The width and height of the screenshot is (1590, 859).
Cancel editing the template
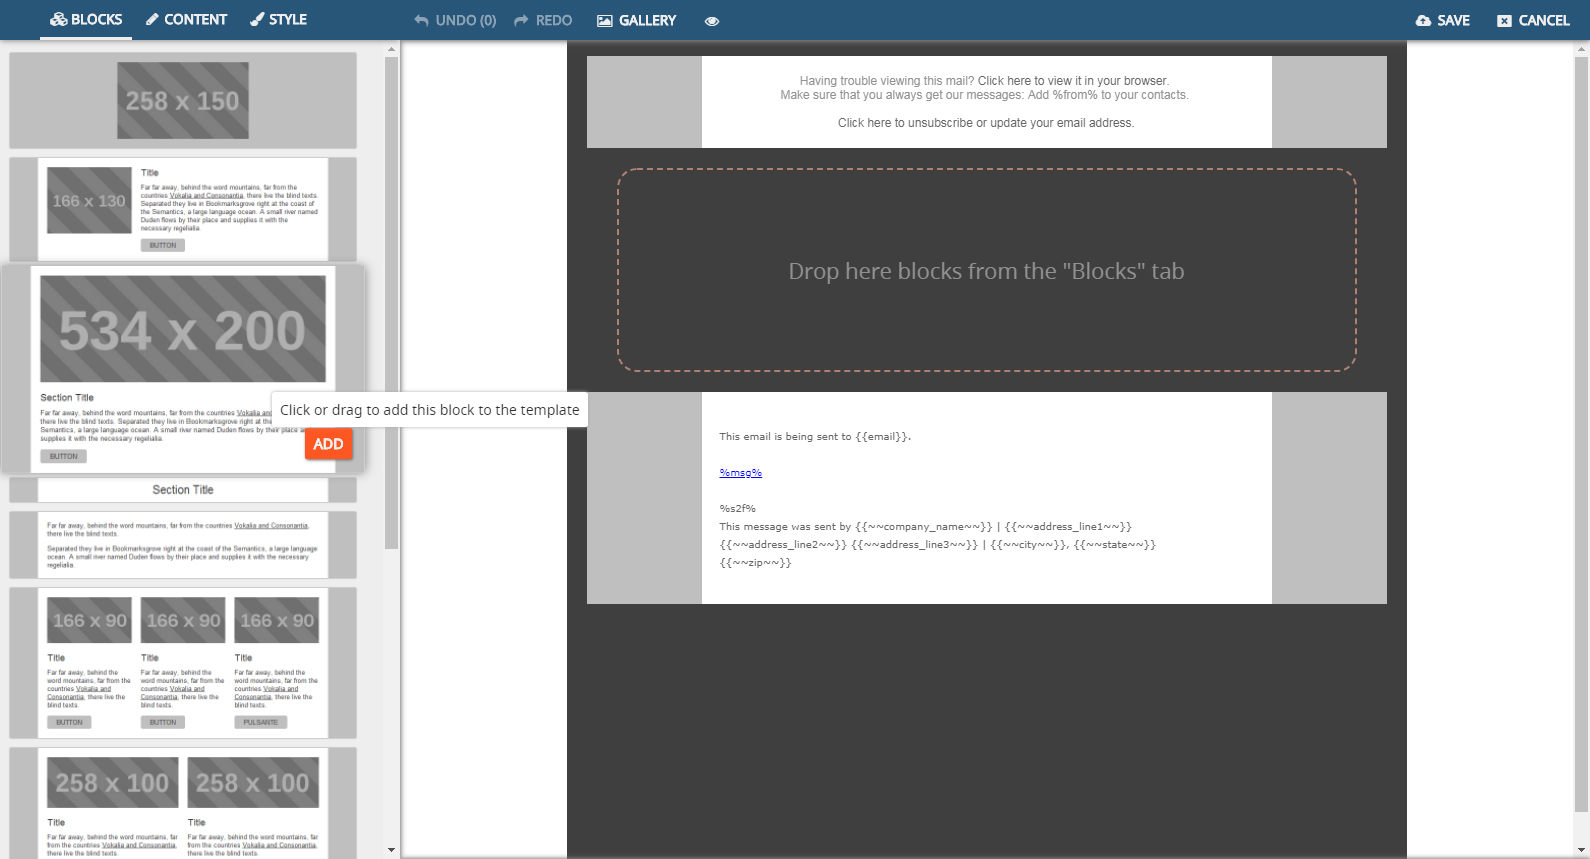pos(1532,20)
